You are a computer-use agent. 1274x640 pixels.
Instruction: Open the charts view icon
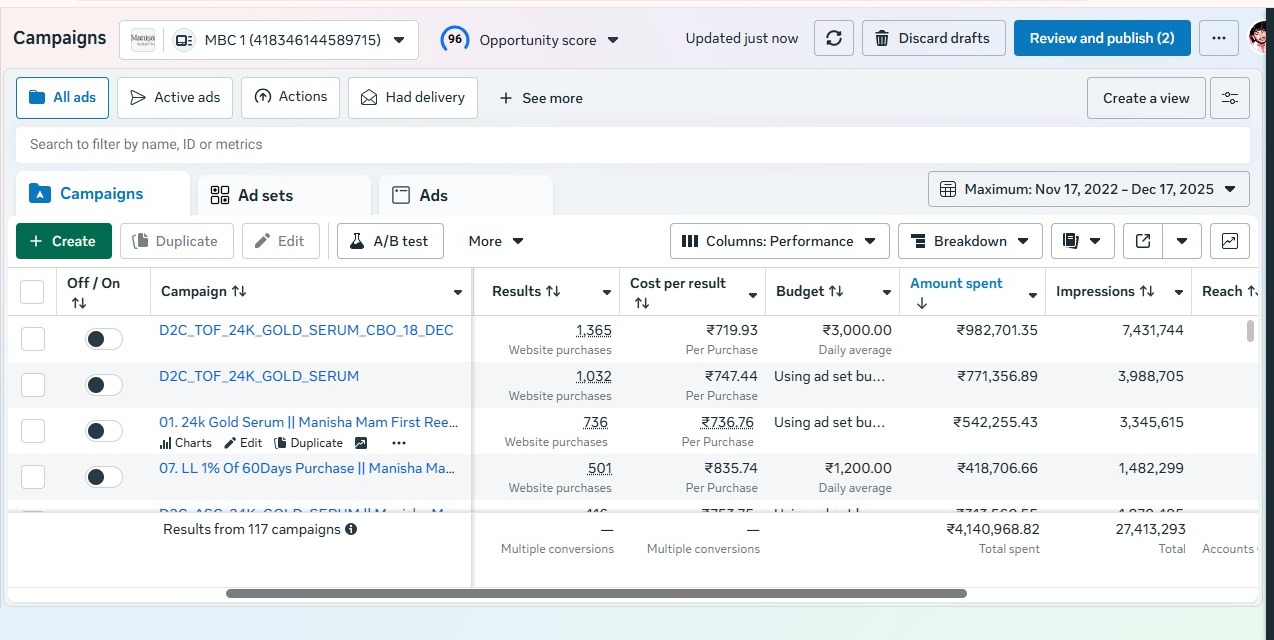click(x=1229, y=241)
